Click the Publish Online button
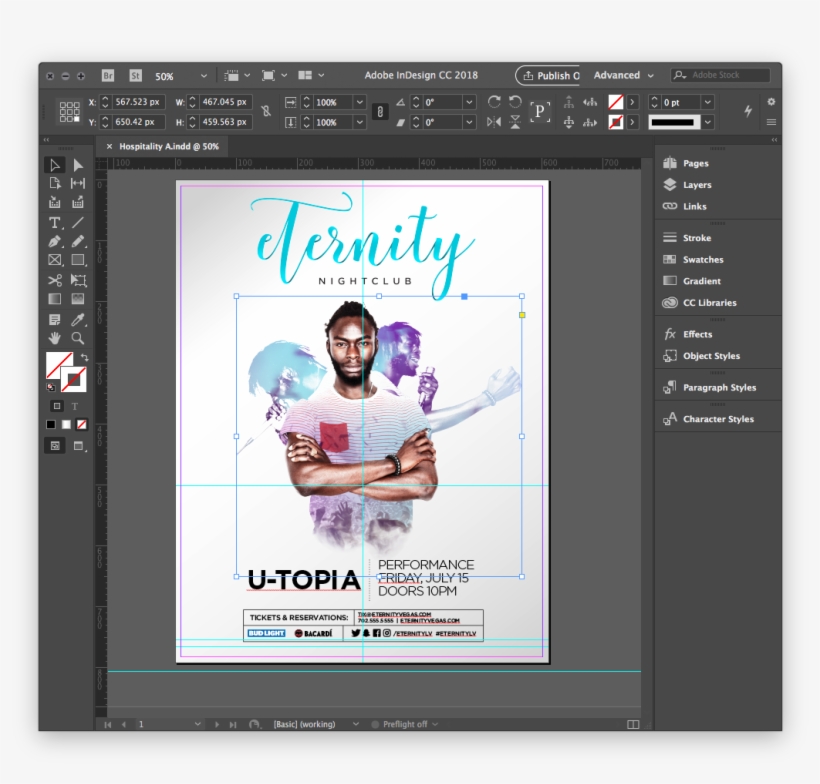This screenshot has height=784, width=820. click(x=549, y=75)
